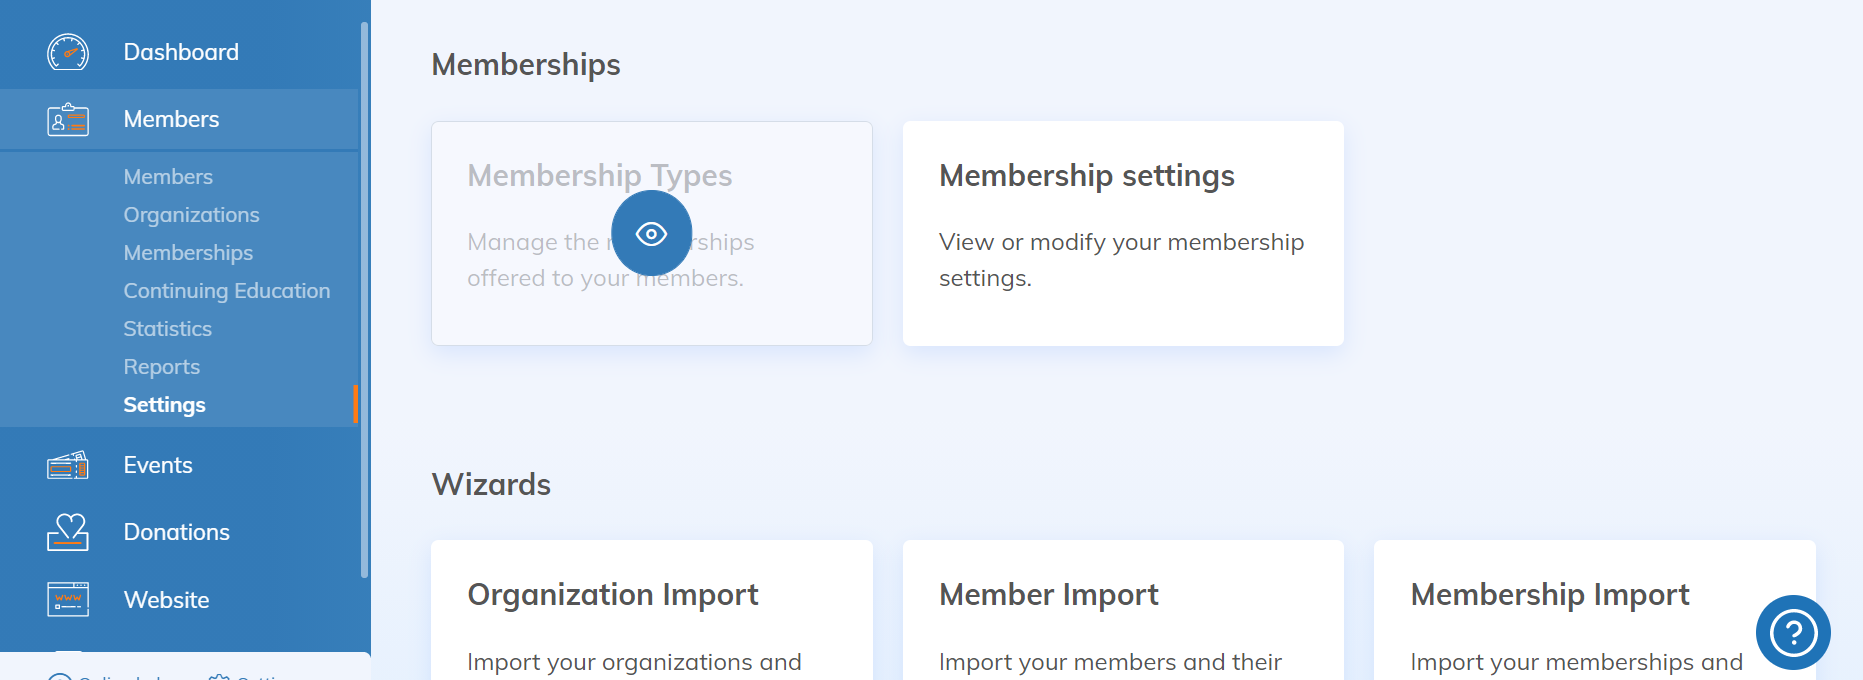Click the Website browser window icon

pyautogui.click(x=68, y=600)
